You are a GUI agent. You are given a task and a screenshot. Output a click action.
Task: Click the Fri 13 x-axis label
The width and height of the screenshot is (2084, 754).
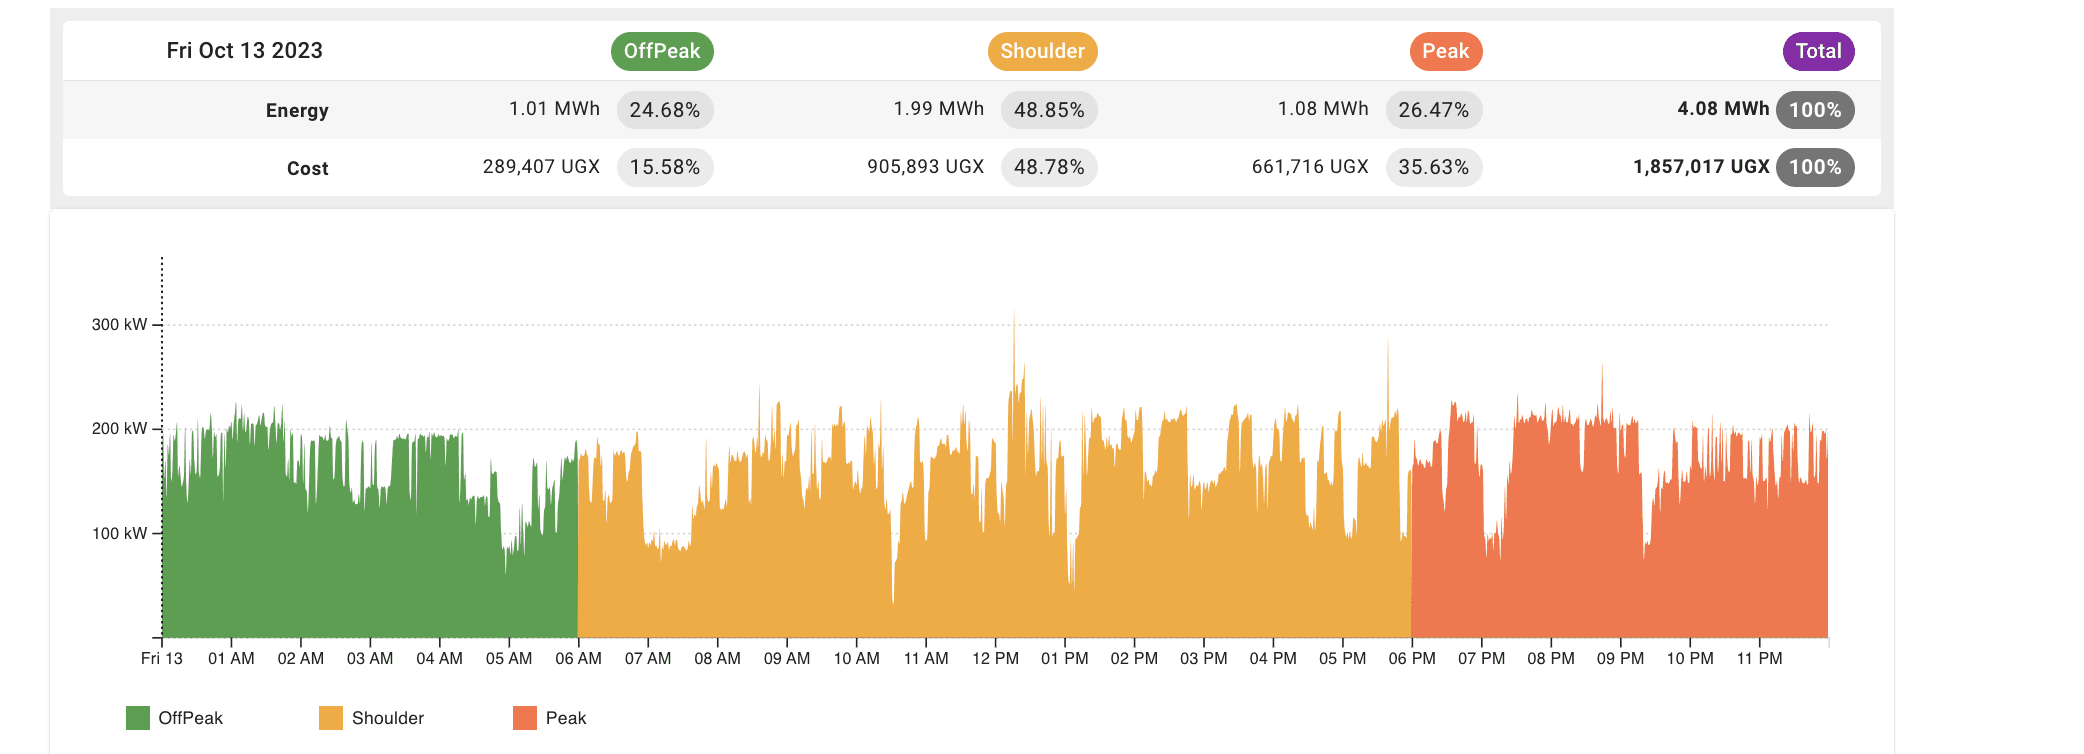(162, 659)
